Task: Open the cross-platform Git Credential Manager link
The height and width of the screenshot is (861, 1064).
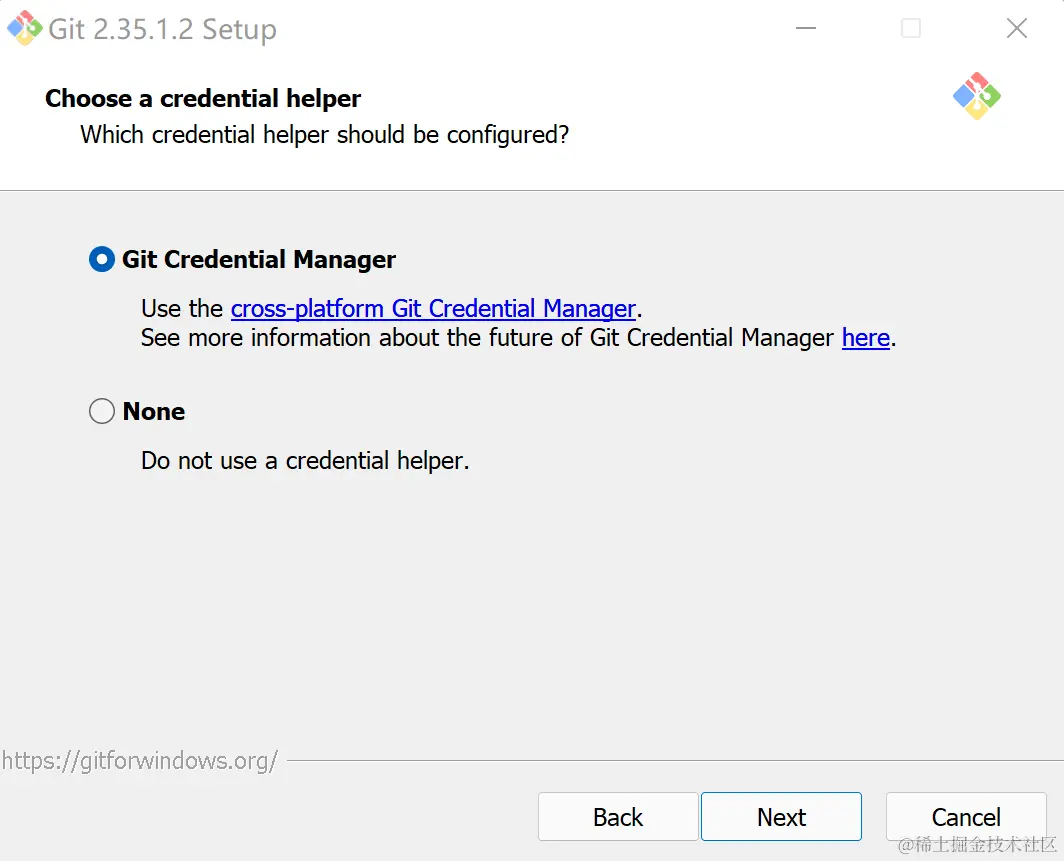Action: [x=433, y=309]
